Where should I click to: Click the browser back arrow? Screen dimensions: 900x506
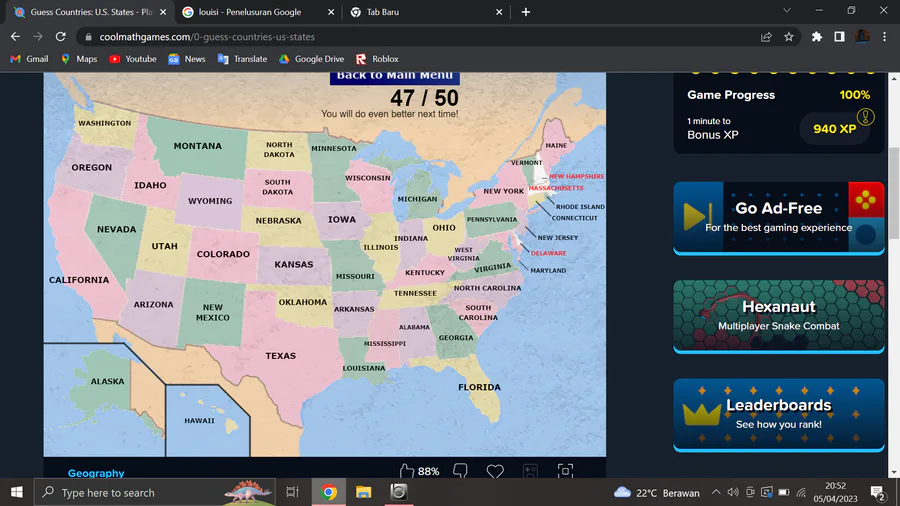(x=15, y=37)
